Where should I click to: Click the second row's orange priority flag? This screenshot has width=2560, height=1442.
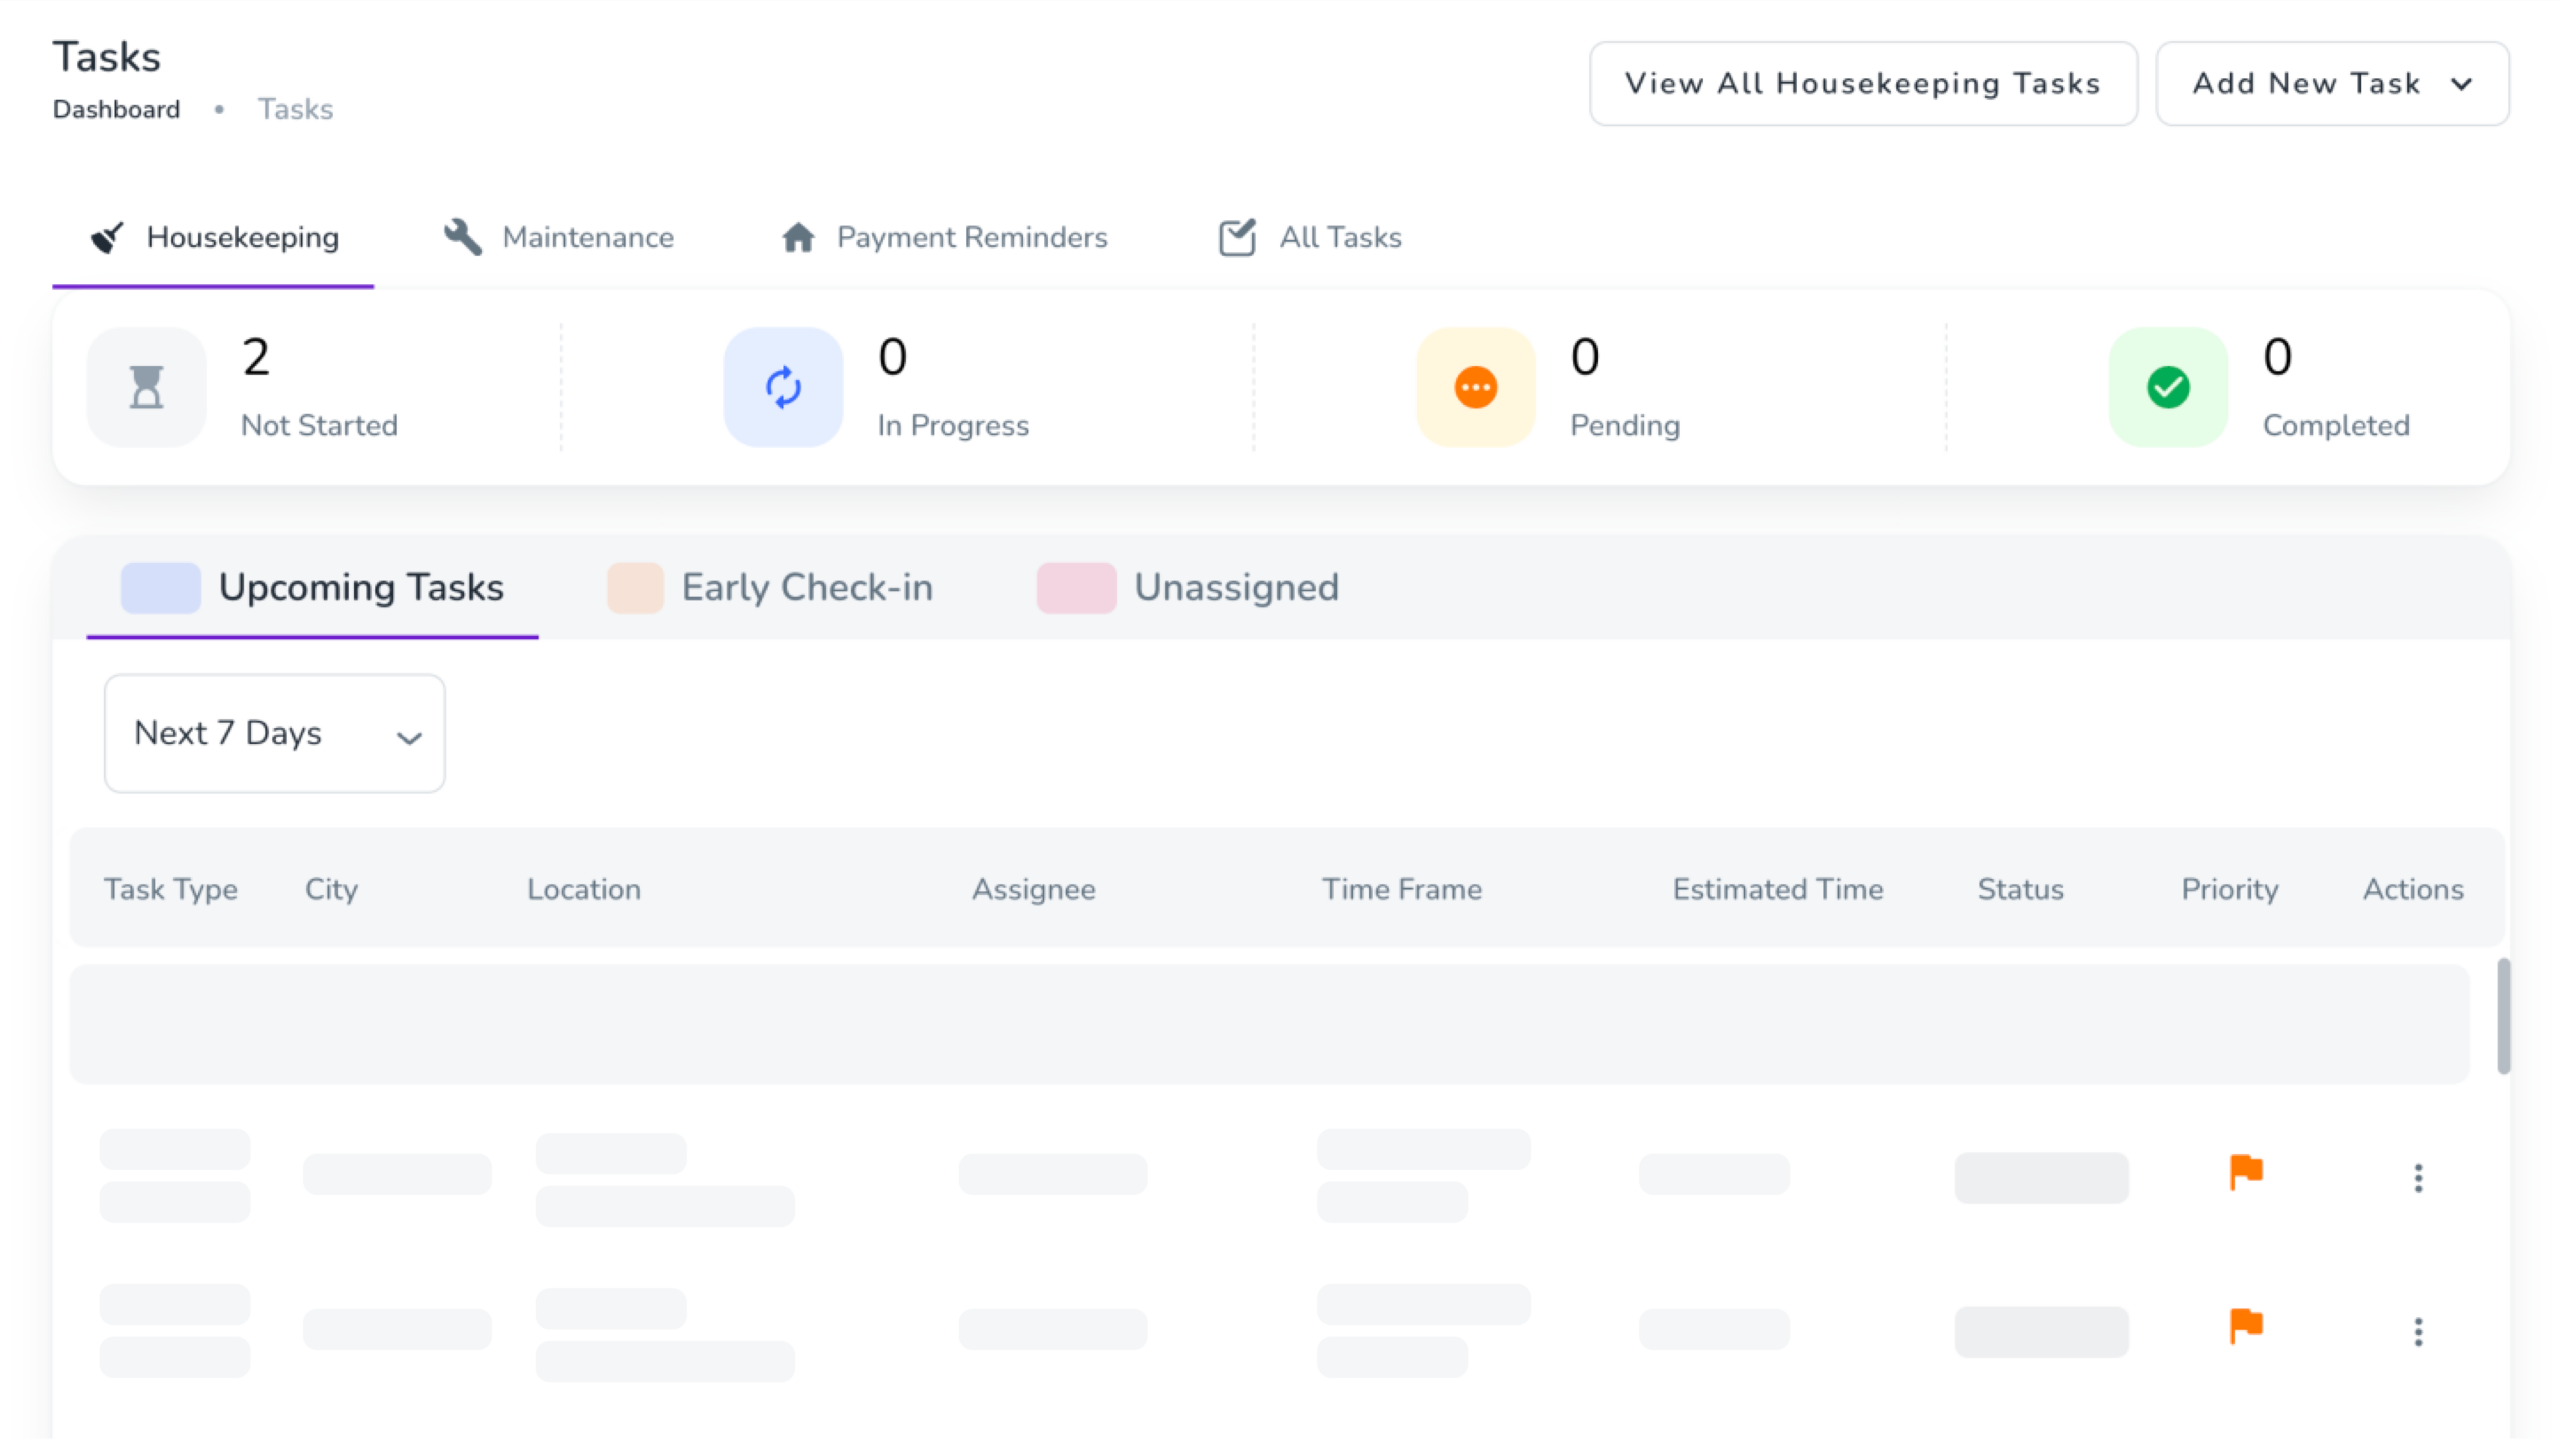[x=2245, y=1326]
